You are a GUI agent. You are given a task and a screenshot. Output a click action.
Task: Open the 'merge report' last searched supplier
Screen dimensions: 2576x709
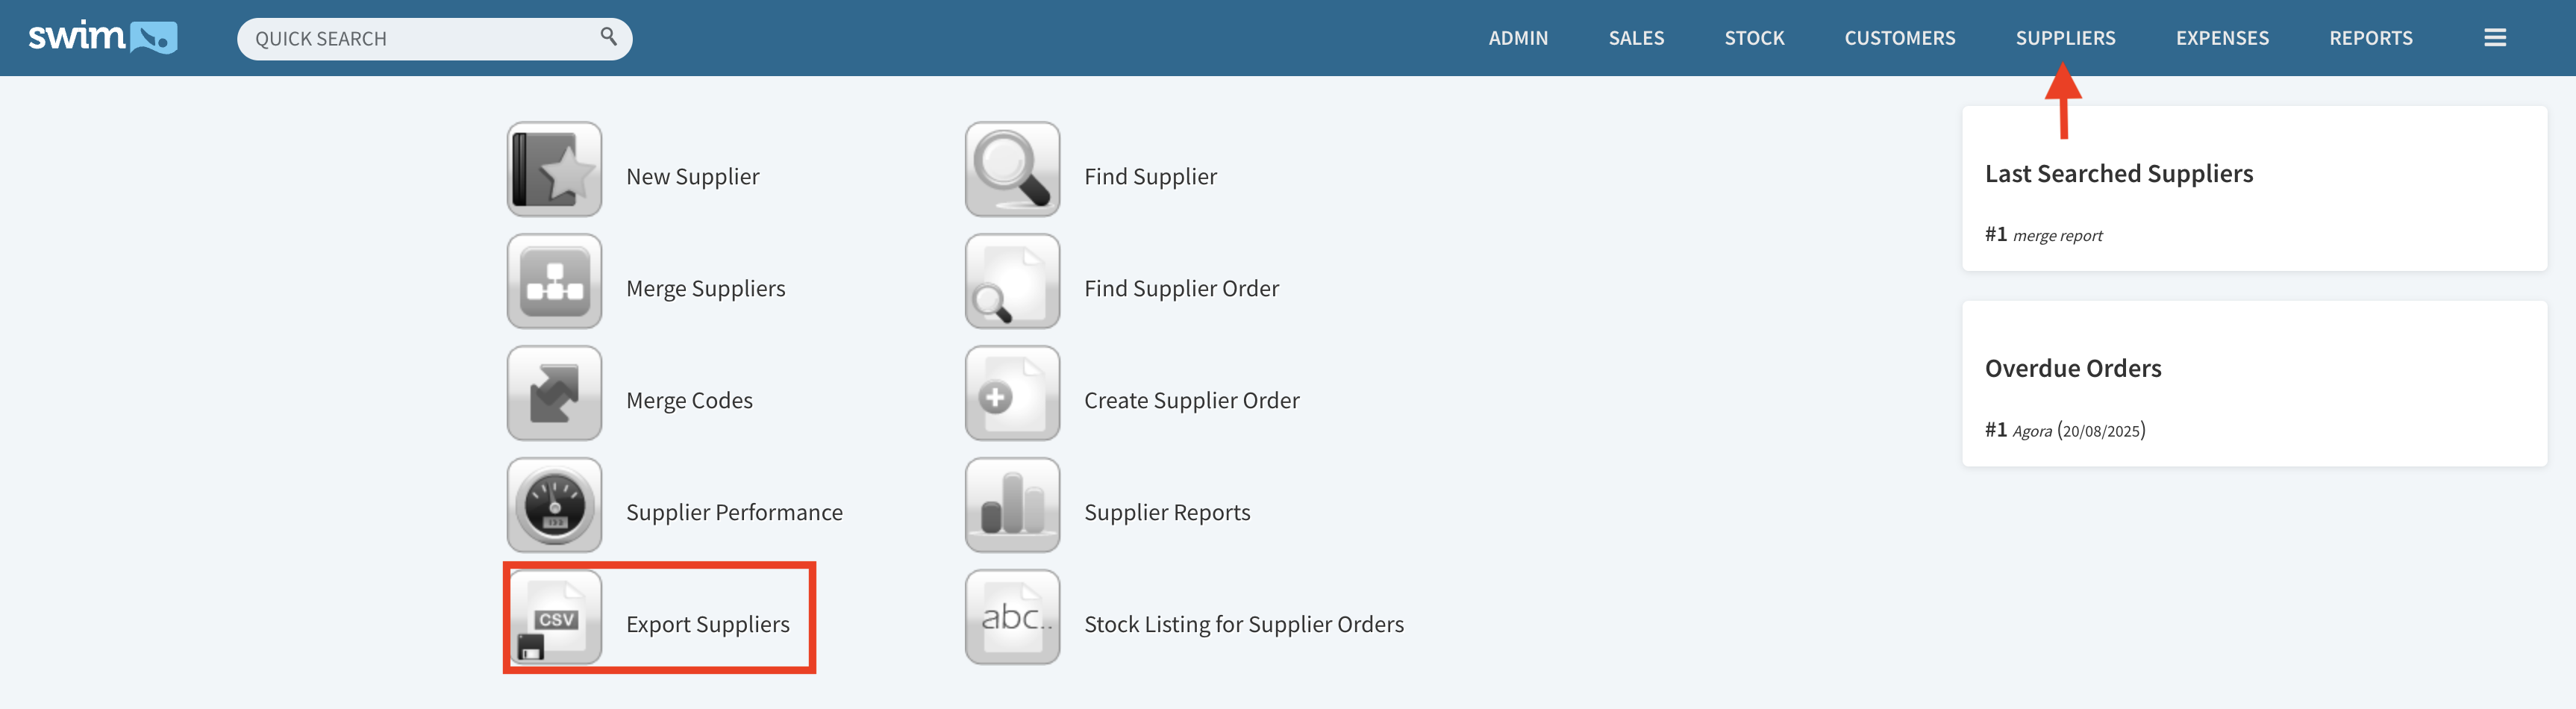tap(2056, 236)
